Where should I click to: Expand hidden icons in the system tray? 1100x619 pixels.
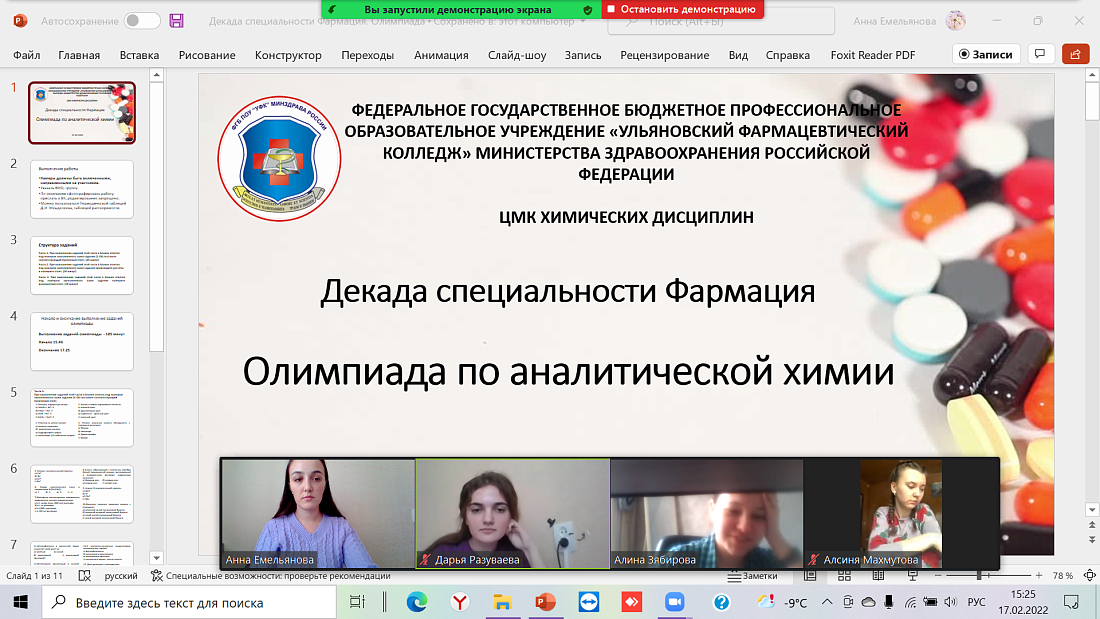coord(827,604)
